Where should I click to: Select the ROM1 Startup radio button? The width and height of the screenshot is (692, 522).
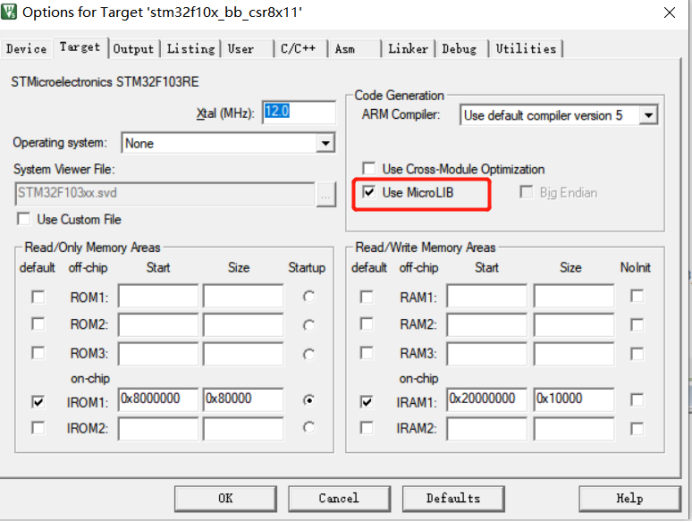(x=309, y=297)
